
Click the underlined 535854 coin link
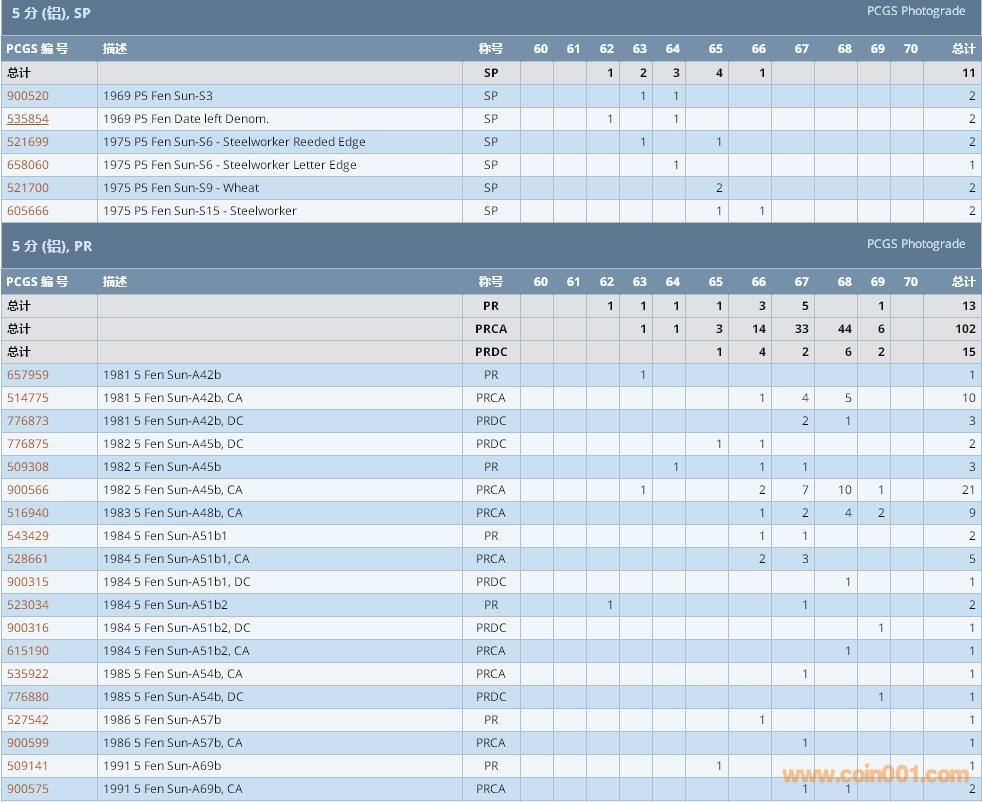[28, 119]
